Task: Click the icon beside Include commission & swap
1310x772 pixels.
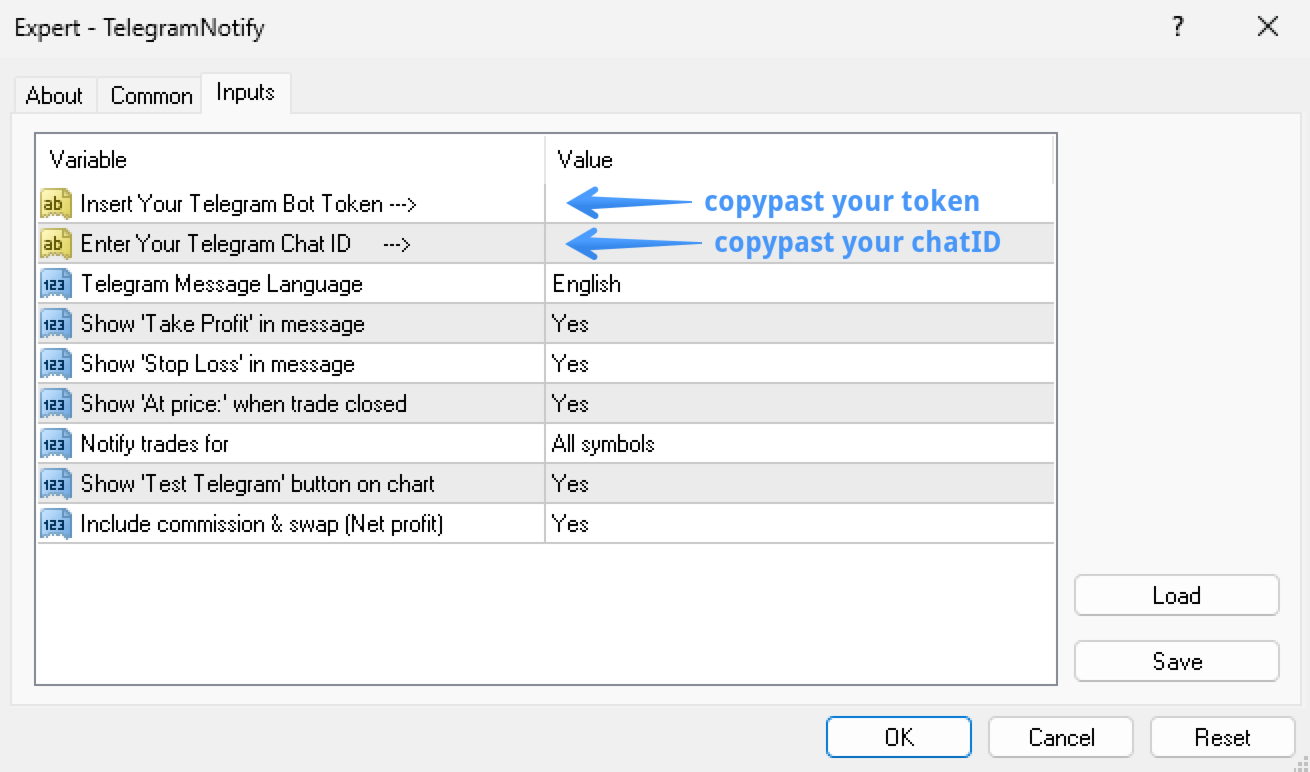Action: [56, 524]
